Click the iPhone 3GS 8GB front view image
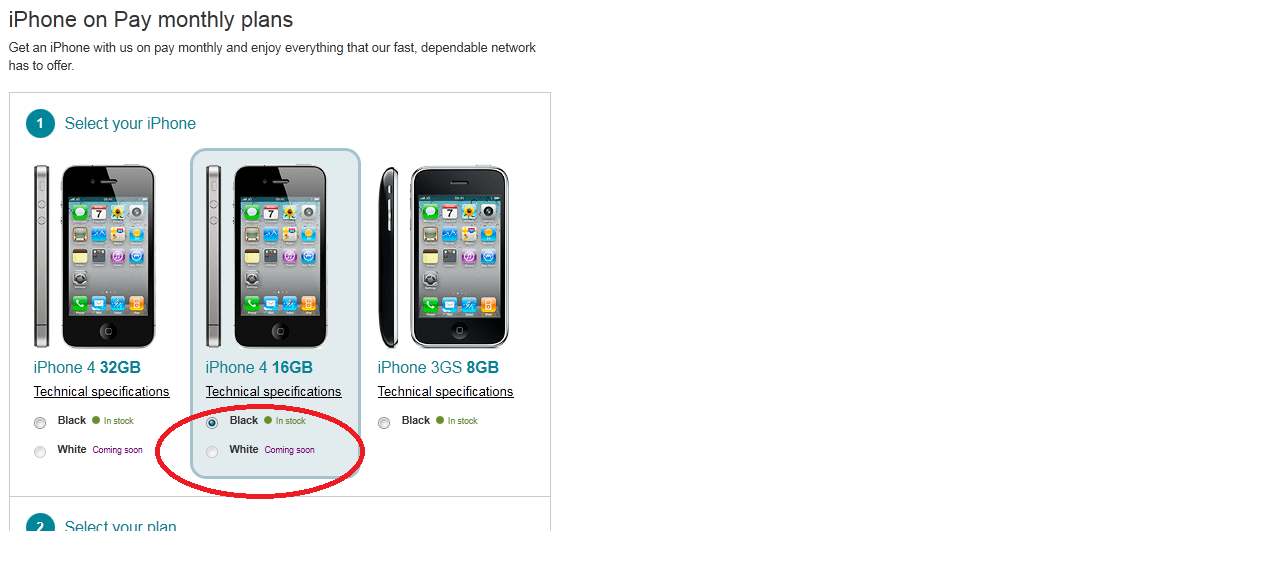This screenshot has width=1262, height=573. tap(459, 257)
